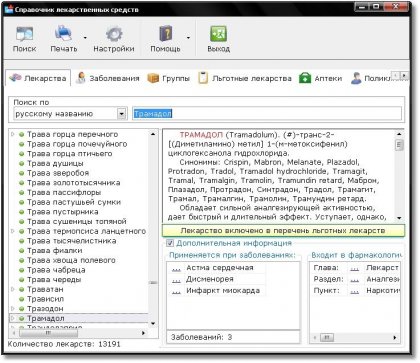The height and width of the screenshot is (363, 420).
Task: Select Трависил in the drug list
Action: tap(45, 299)
